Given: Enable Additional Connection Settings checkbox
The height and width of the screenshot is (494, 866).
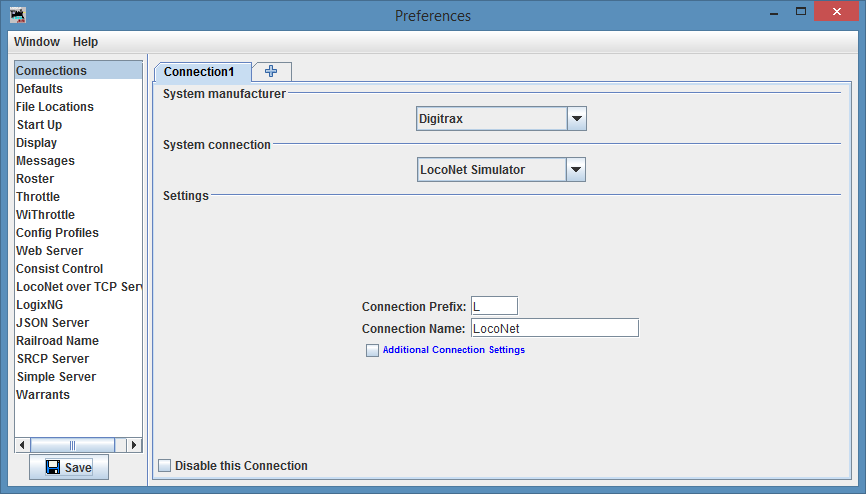Looking at the screenshot, I should click(372, 350).
